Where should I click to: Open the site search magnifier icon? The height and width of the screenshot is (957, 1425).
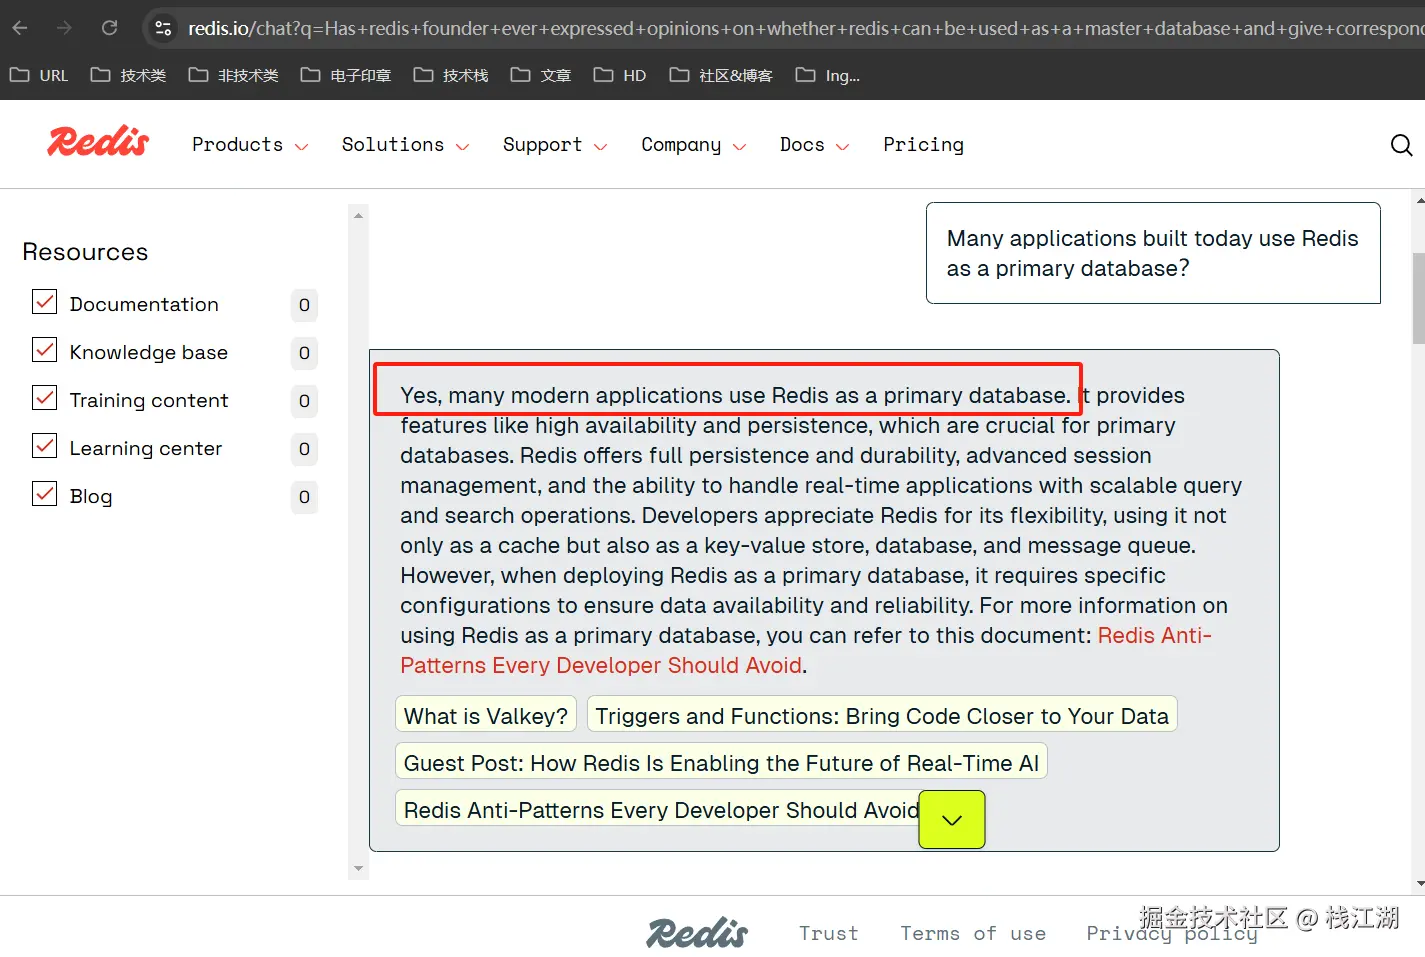(1401, 145)
